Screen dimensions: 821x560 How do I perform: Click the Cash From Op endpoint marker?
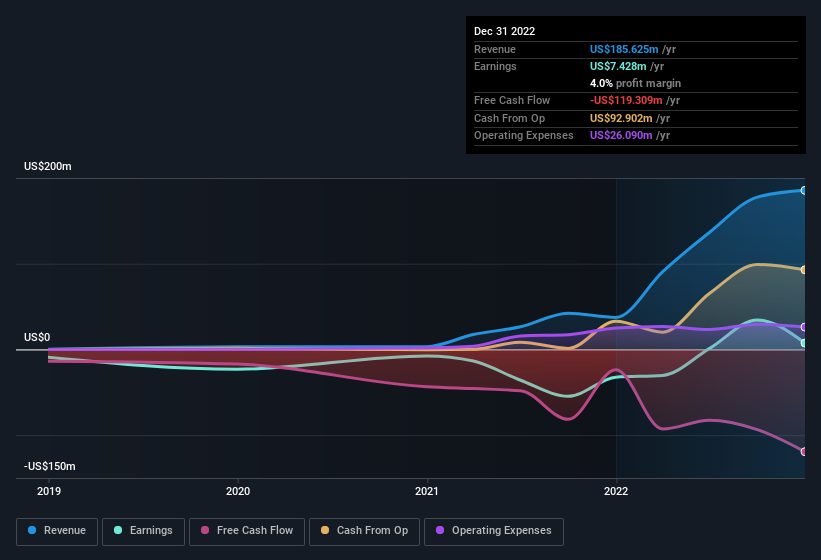pos(803,270)
